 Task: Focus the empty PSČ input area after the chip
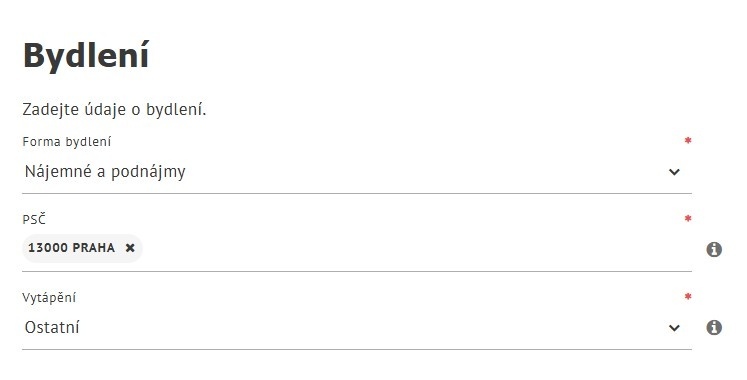417,248
